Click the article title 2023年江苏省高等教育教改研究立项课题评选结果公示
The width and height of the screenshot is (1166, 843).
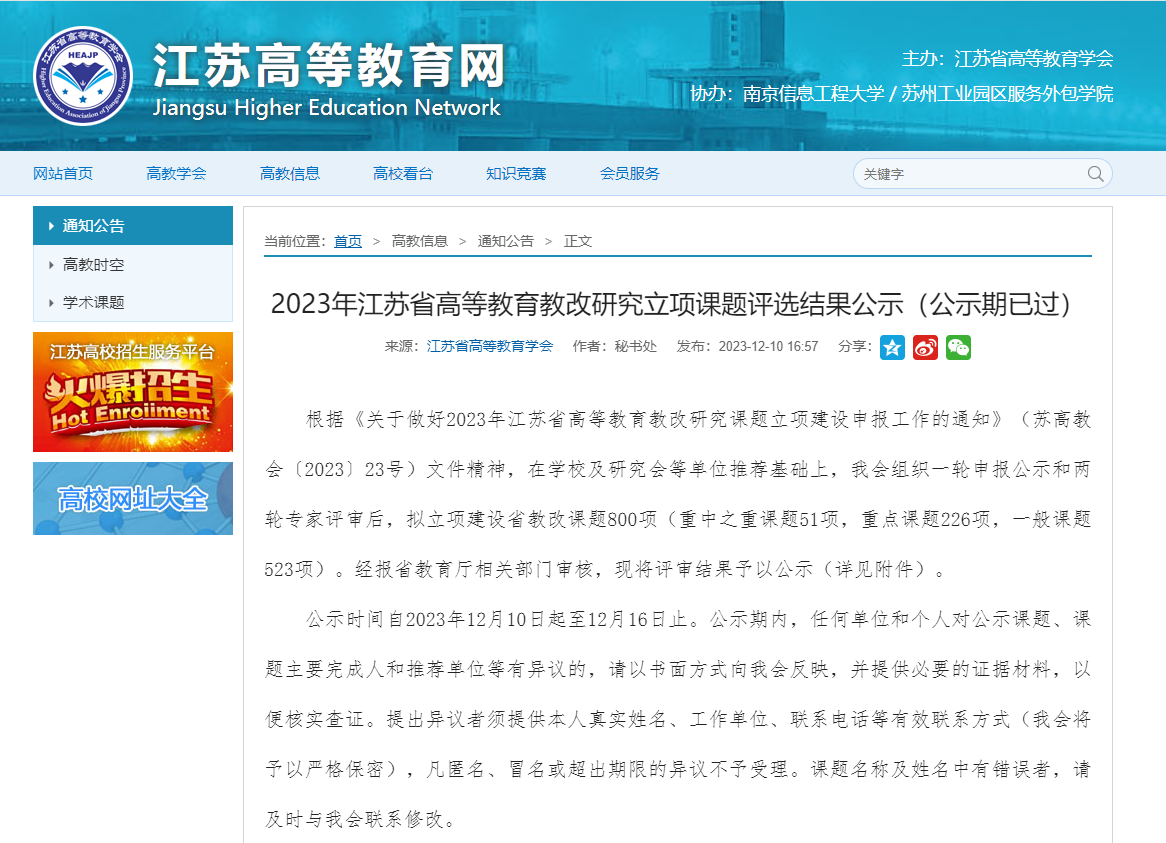coord(671,304)
